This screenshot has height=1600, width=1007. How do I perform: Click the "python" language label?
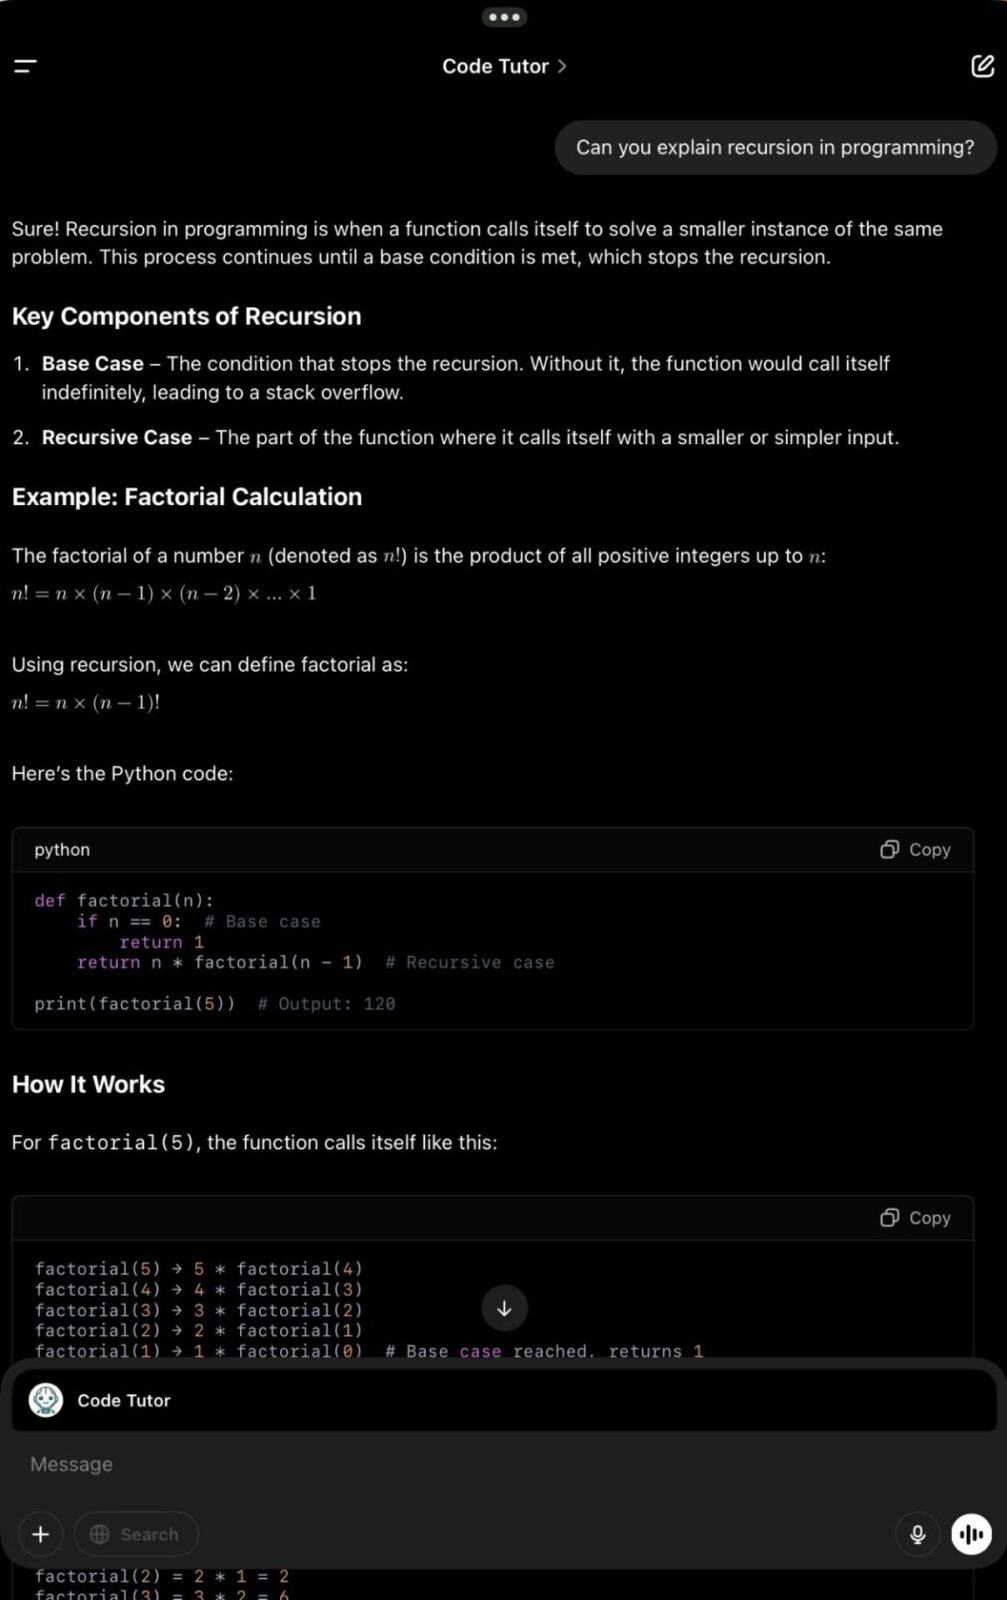coord(62,849)
